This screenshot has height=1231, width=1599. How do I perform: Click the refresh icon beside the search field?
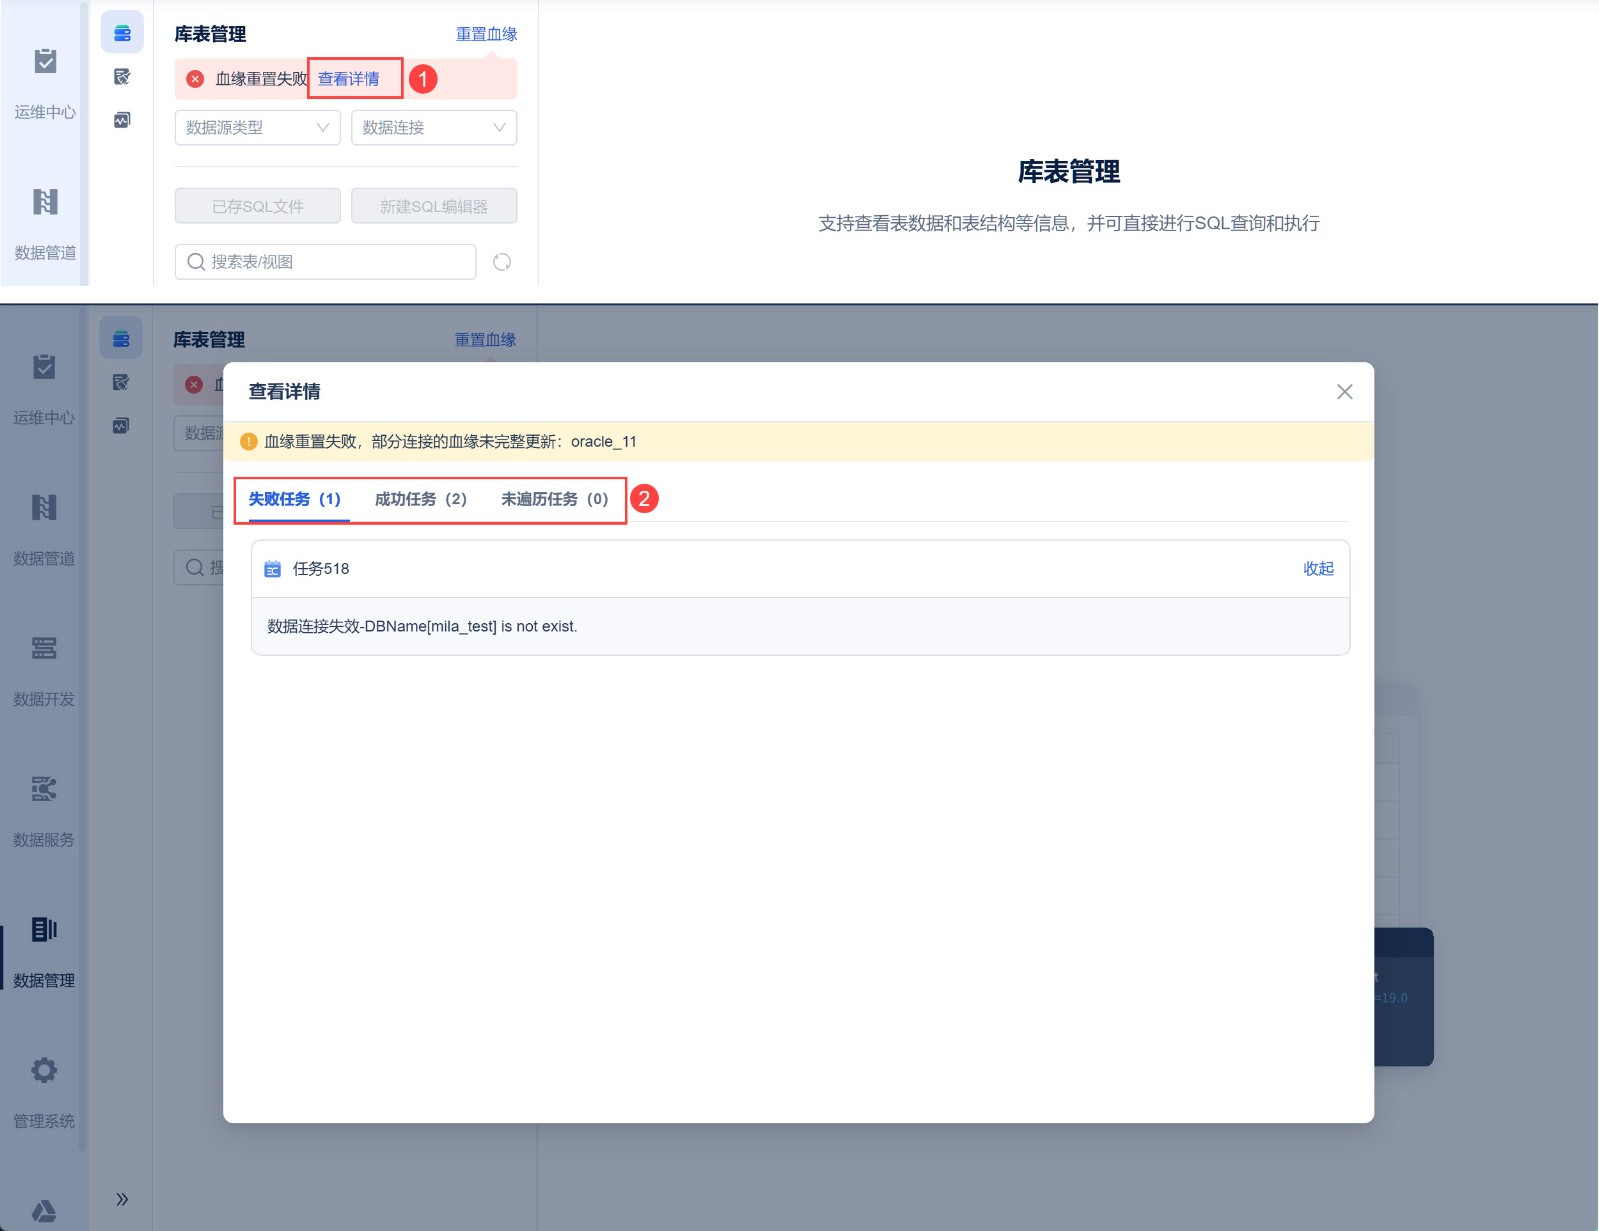[502, 262]
